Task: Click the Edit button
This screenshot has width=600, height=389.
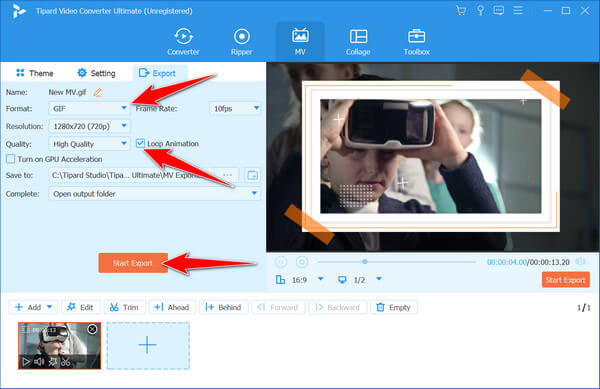Action: point(81,307)
